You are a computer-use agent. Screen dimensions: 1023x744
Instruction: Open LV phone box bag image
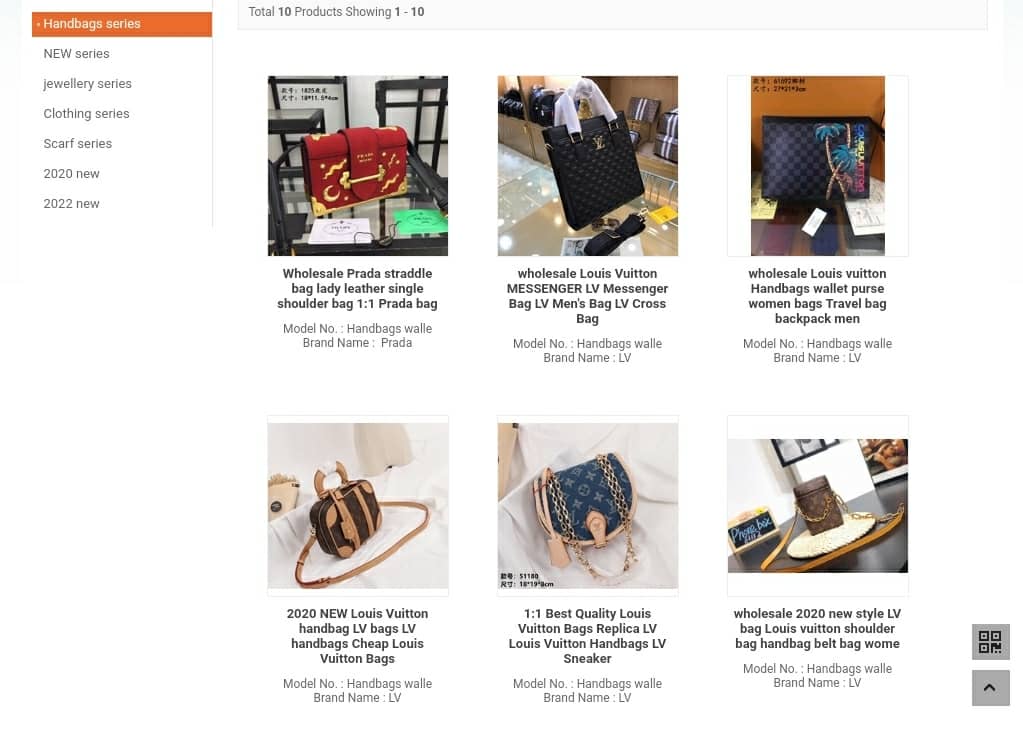817,506
